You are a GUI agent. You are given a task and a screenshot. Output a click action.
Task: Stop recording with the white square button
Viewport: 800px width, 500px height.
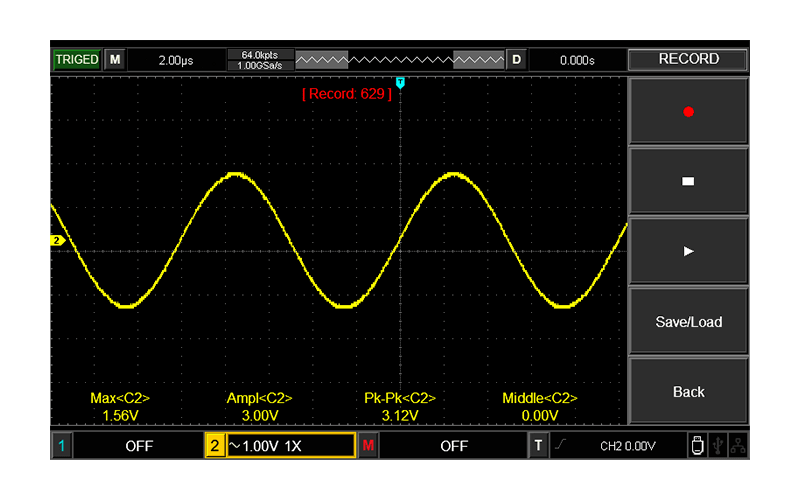tap(688, 182)
